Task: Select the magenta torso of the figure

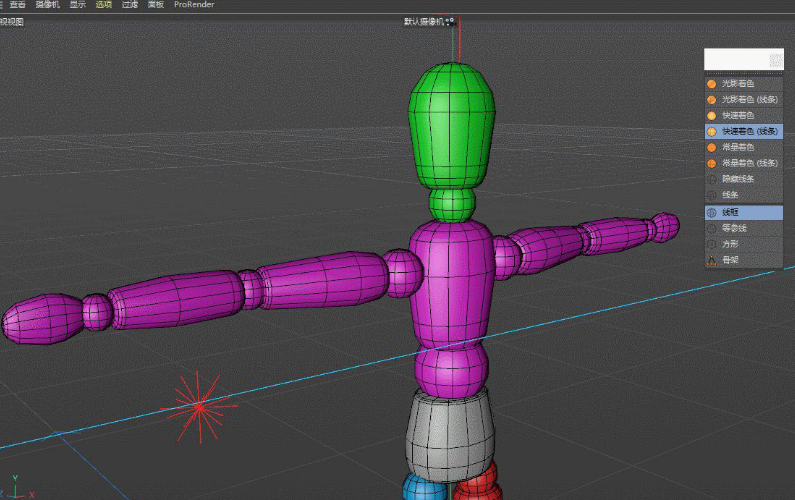Action: tap(451, 284)
